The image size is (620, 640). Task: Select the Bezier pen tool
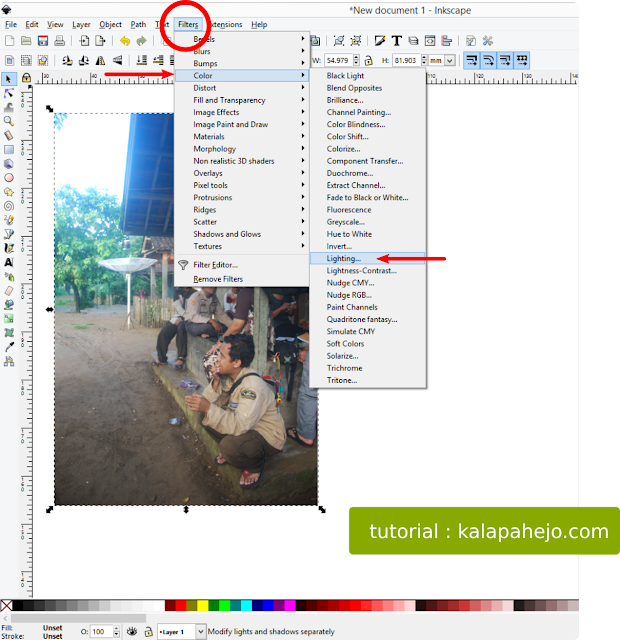9,234
